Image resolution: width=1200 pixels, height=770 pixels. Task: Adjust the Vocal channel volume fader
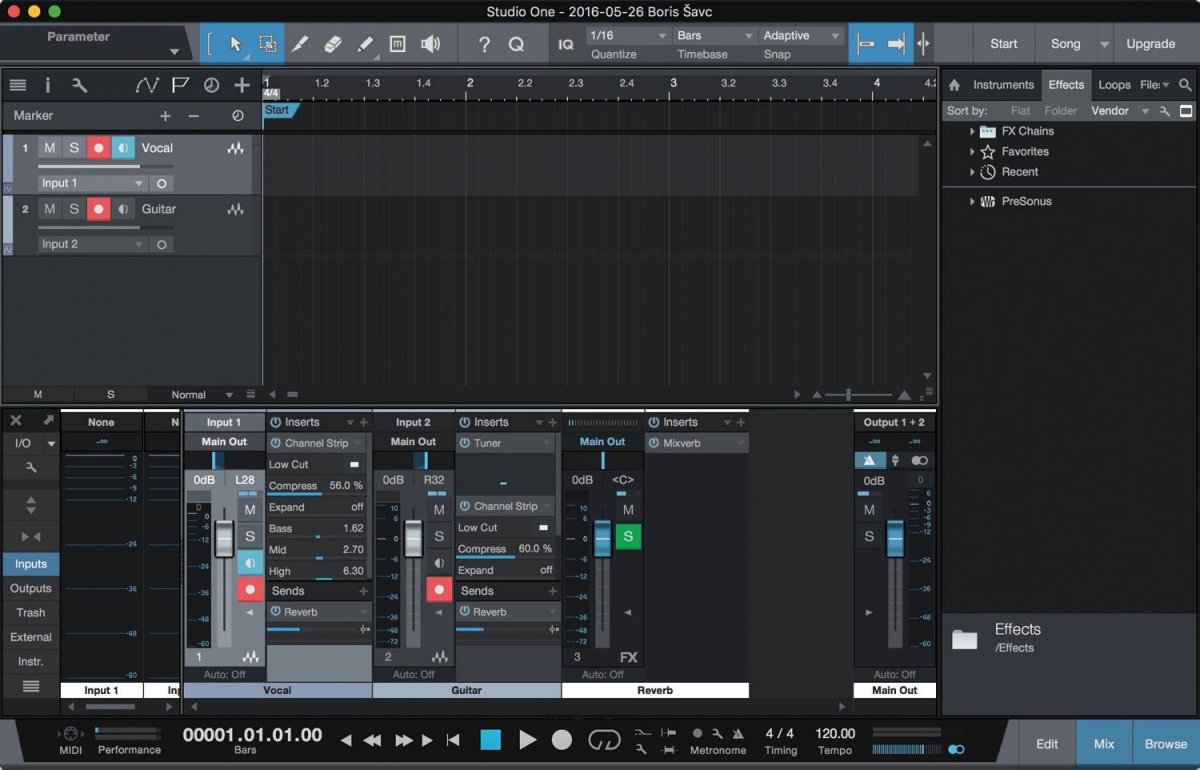pos(224,539)
